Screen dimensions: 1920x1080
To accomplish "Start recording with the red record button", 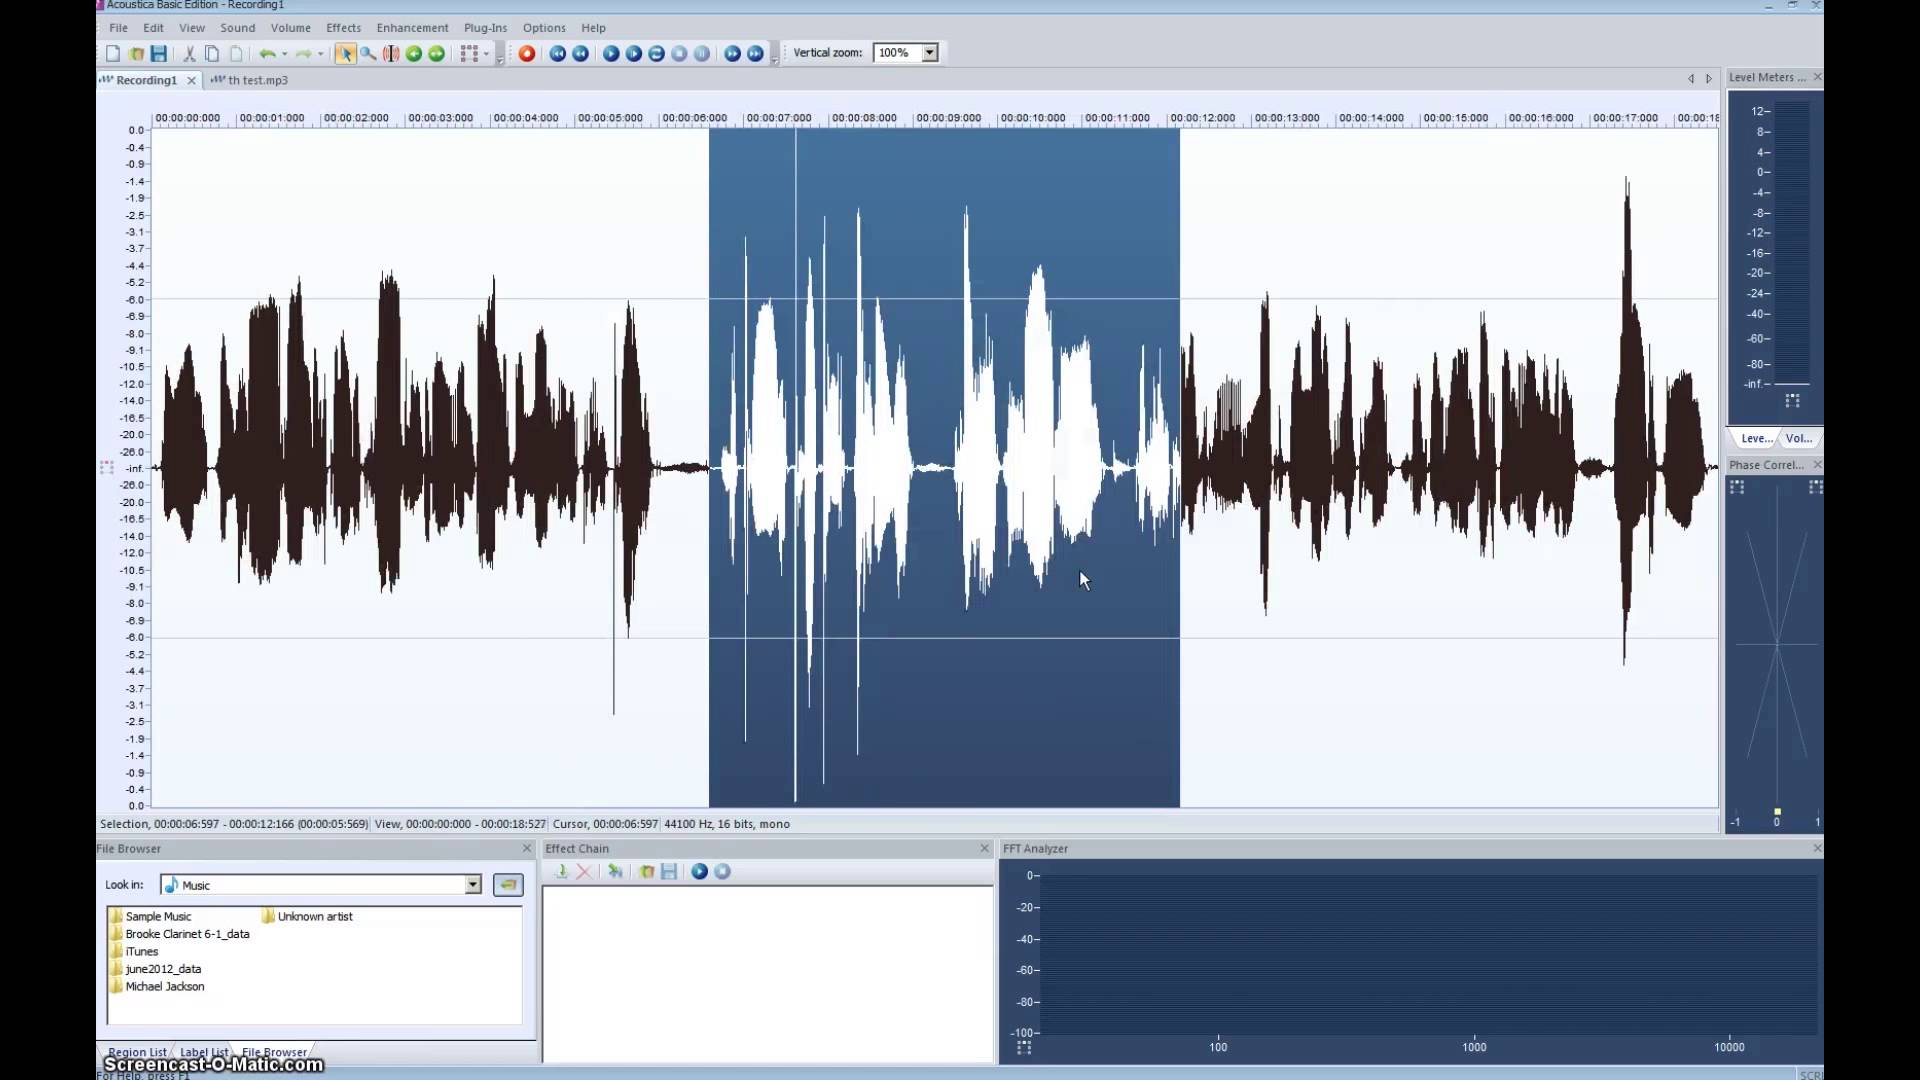I will click(x=527, y=54).
